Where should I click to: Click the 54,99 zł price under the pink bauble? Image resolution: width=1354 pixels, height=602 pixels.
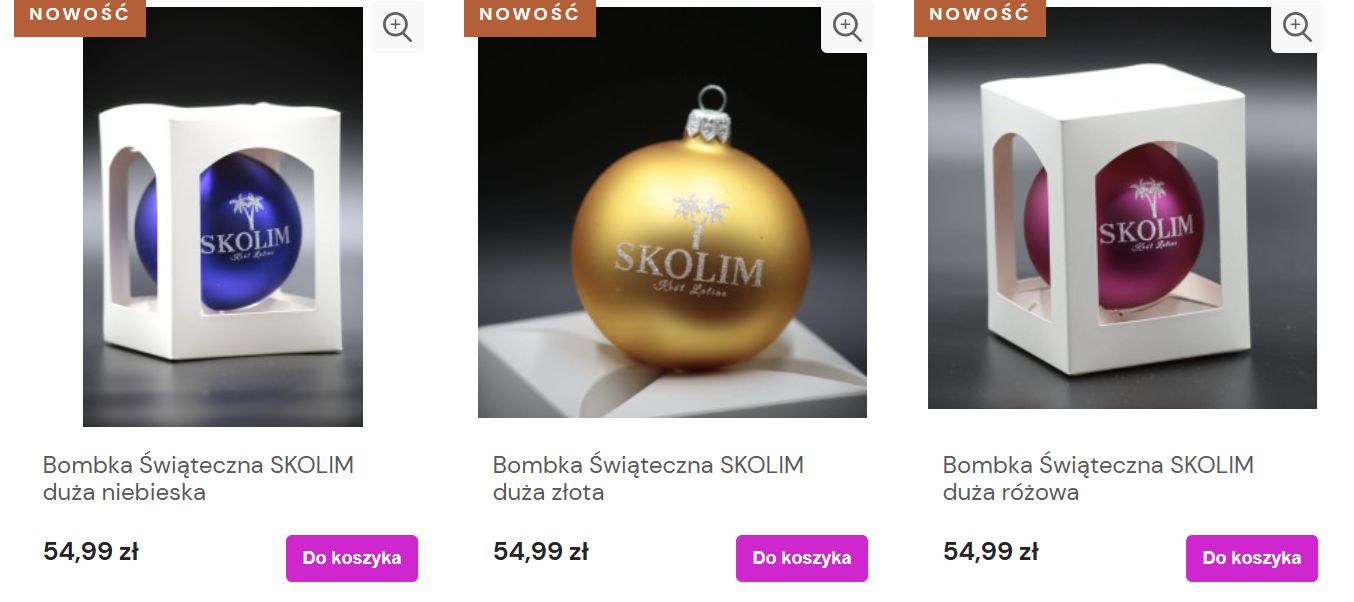click(x=991, y=550)
